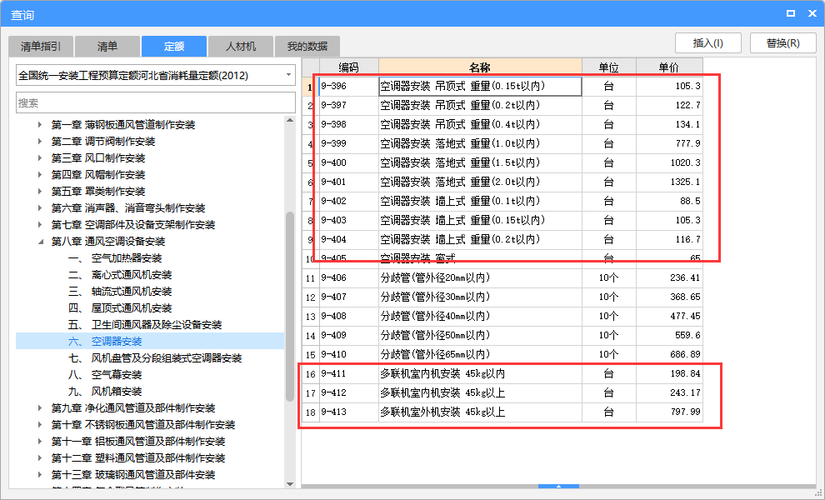Expand 第九章 净化通风管道及部件制作安装 node

(41, 408)
